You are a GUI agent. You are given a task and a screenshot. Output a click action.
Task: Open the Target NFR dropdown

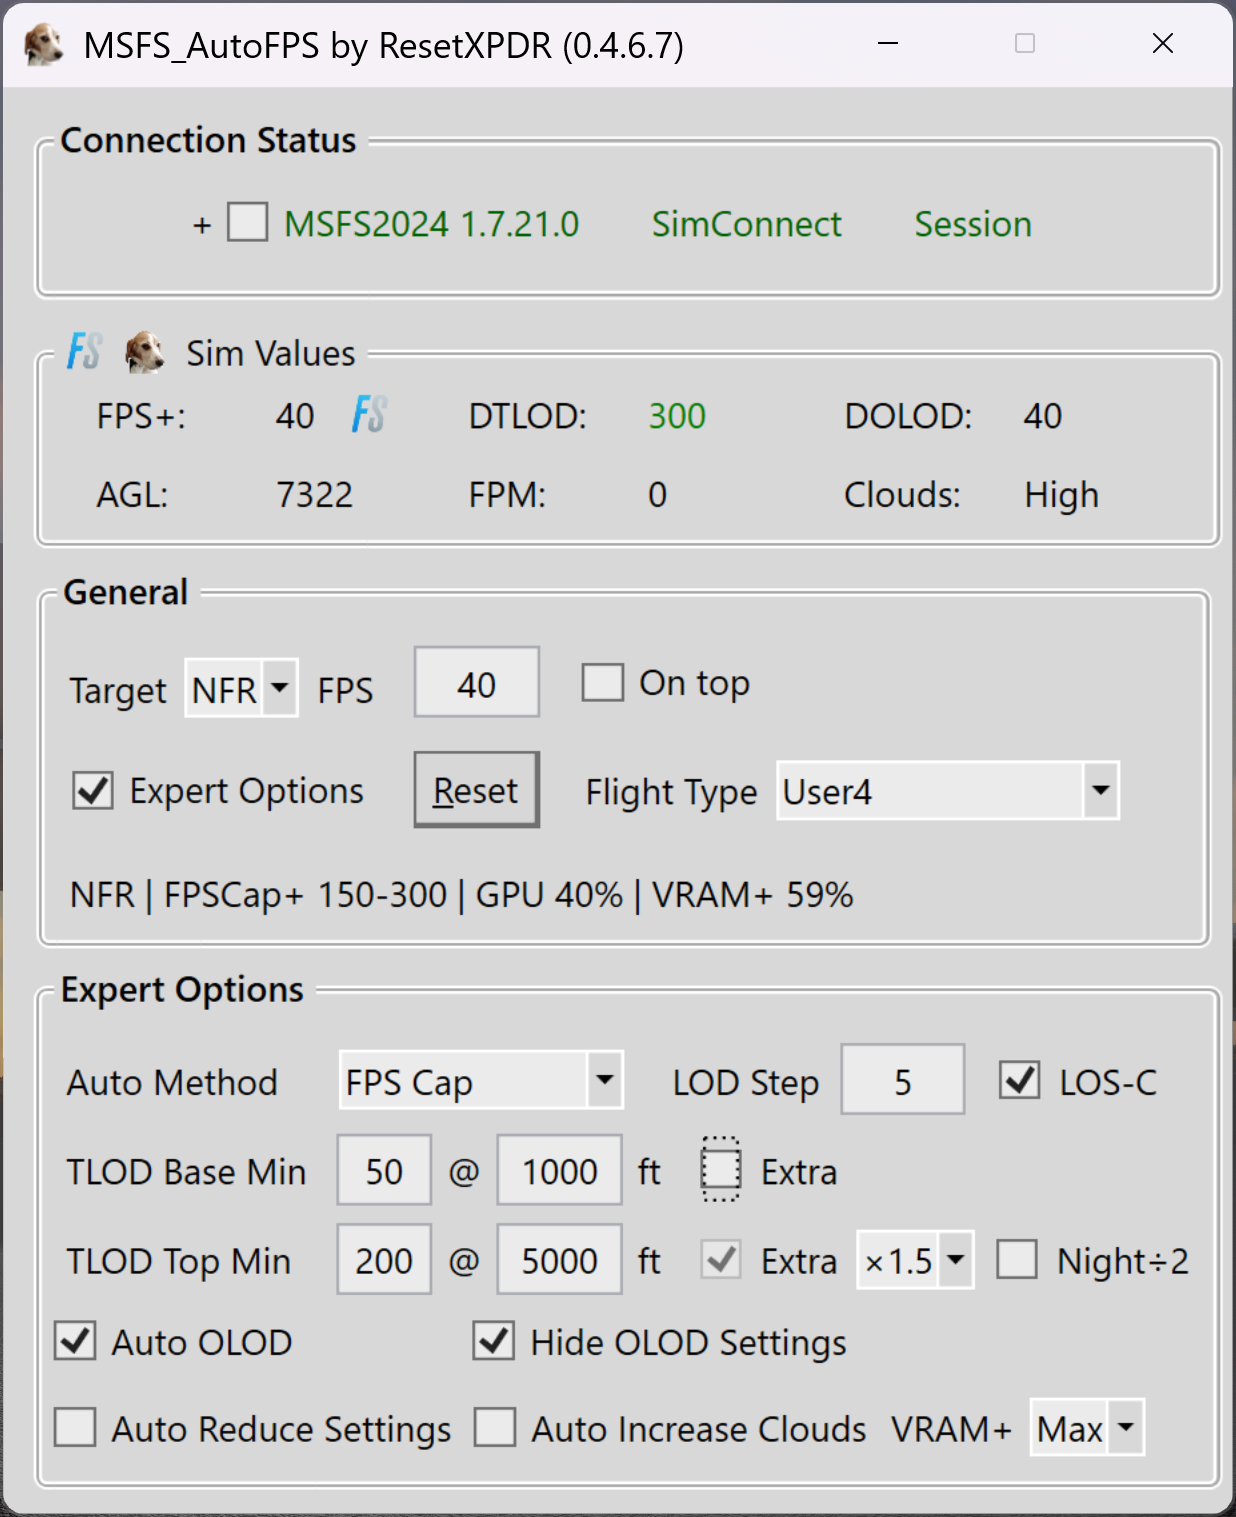point(241,688)
